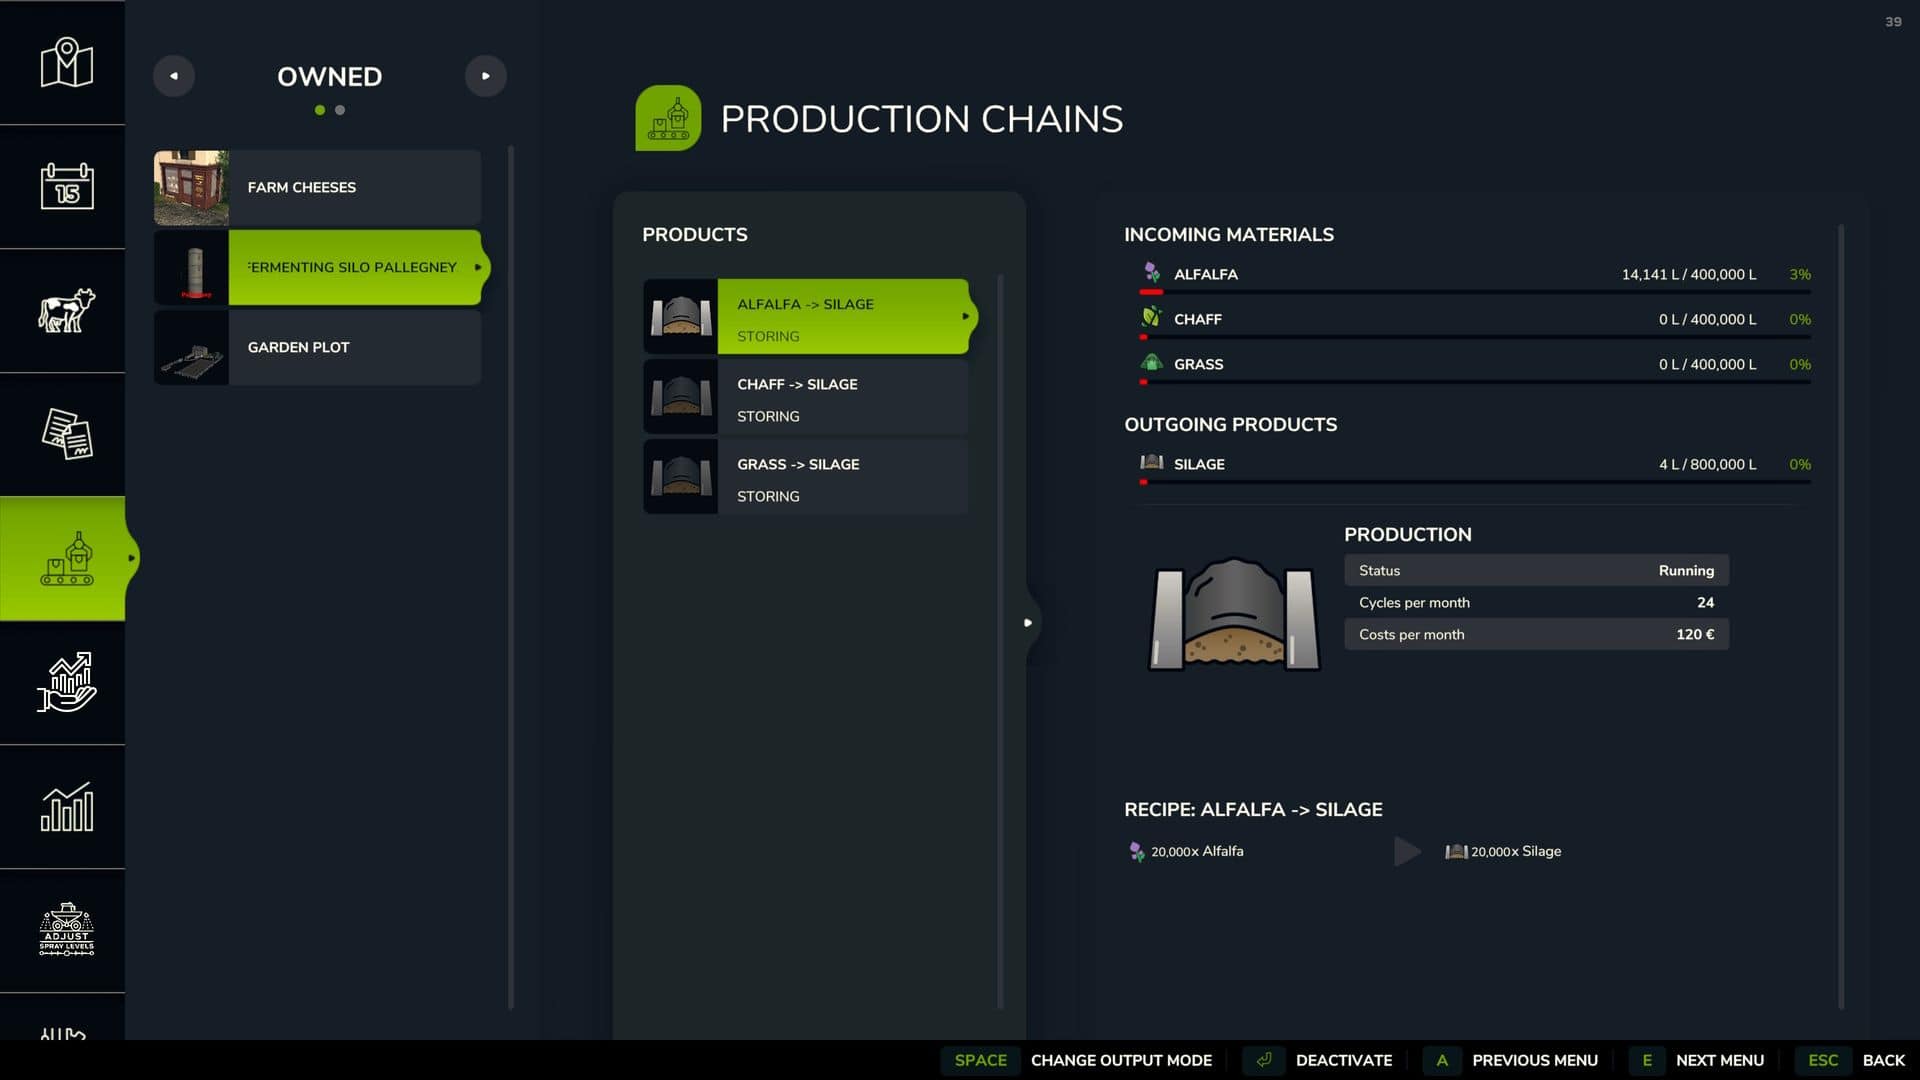Open the prices hand-chart sidebar icon

click(66, 682)
